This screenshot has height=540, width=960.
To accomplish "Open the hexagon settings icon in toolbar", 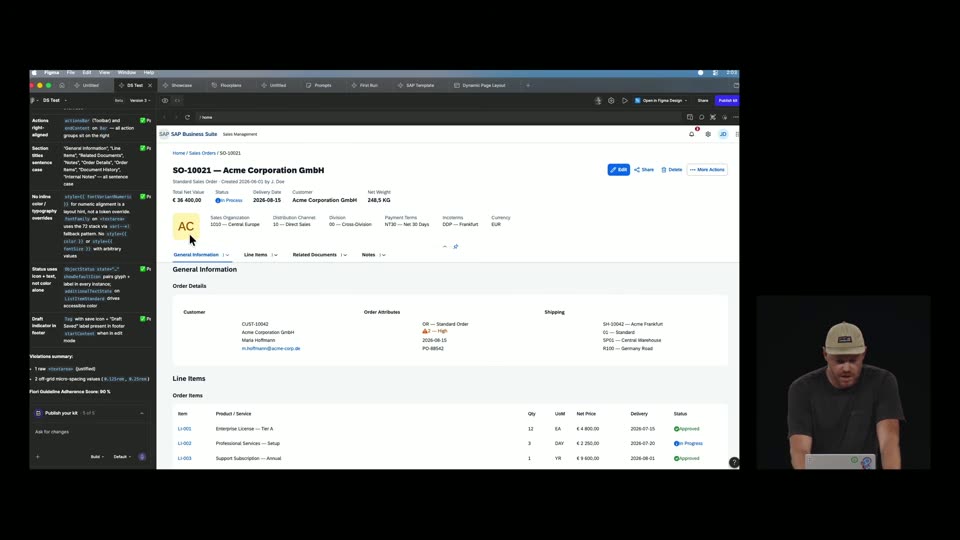I will [611, 100].
